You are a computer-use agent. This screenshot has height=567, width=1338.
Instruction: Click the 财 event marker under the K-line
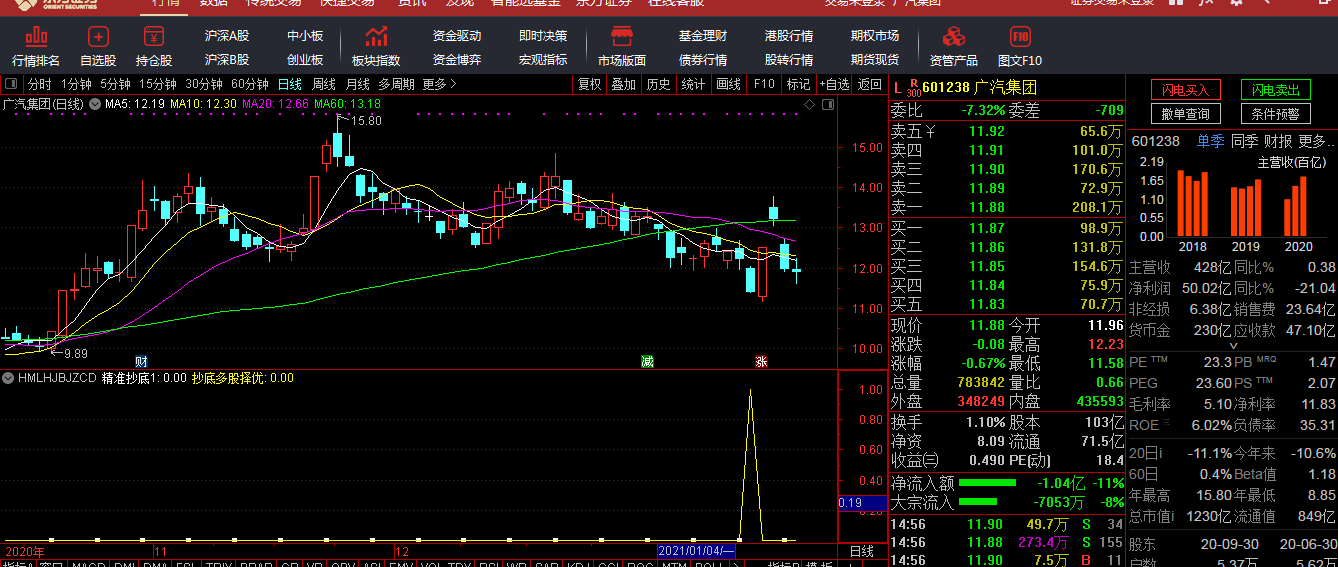click(142, 361)
